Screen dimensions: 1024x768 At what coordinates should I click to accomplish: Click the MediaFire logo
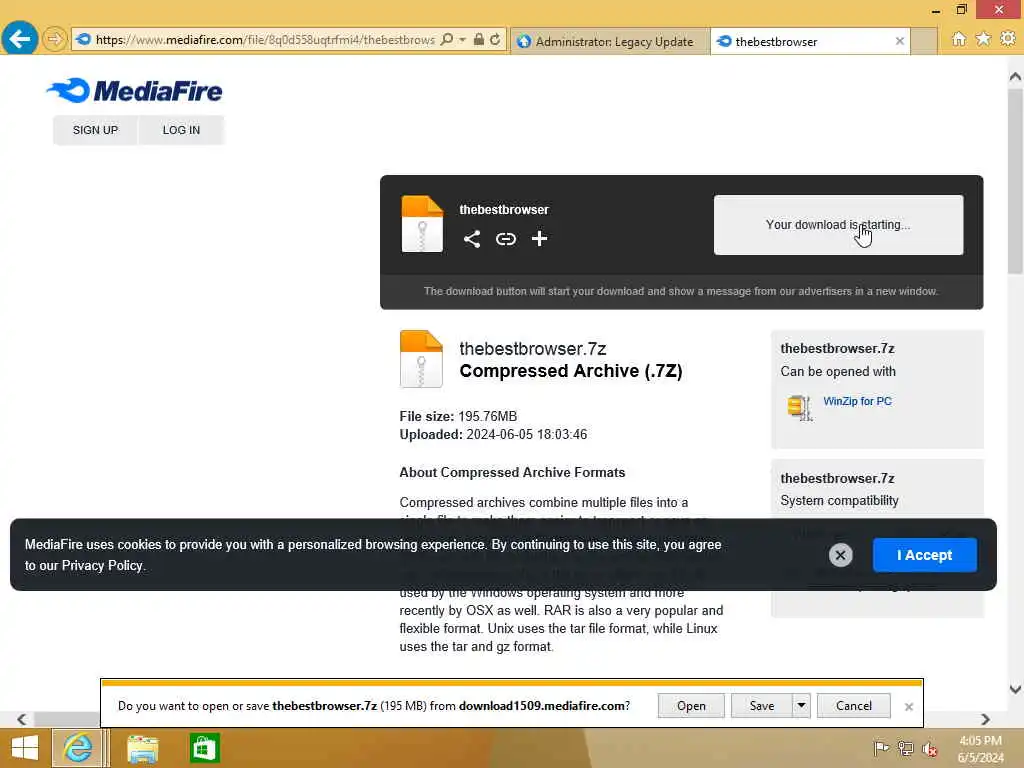click(135, 91)
